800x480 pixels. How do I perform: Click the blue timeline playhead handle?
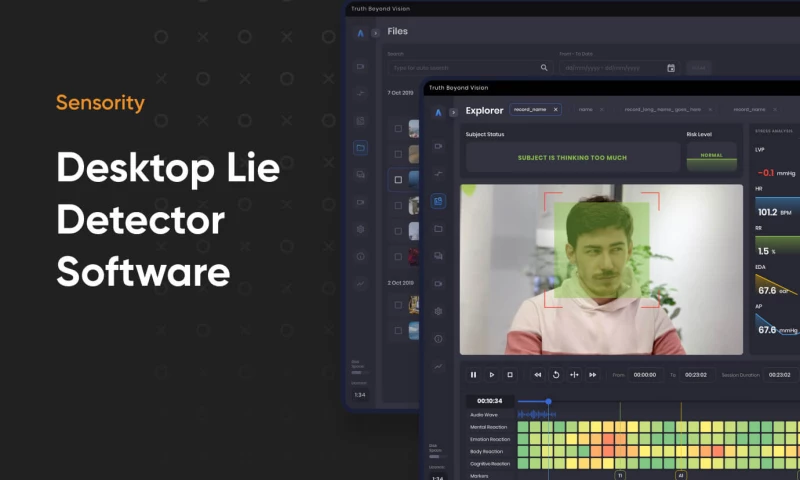[x=548, y=401]
